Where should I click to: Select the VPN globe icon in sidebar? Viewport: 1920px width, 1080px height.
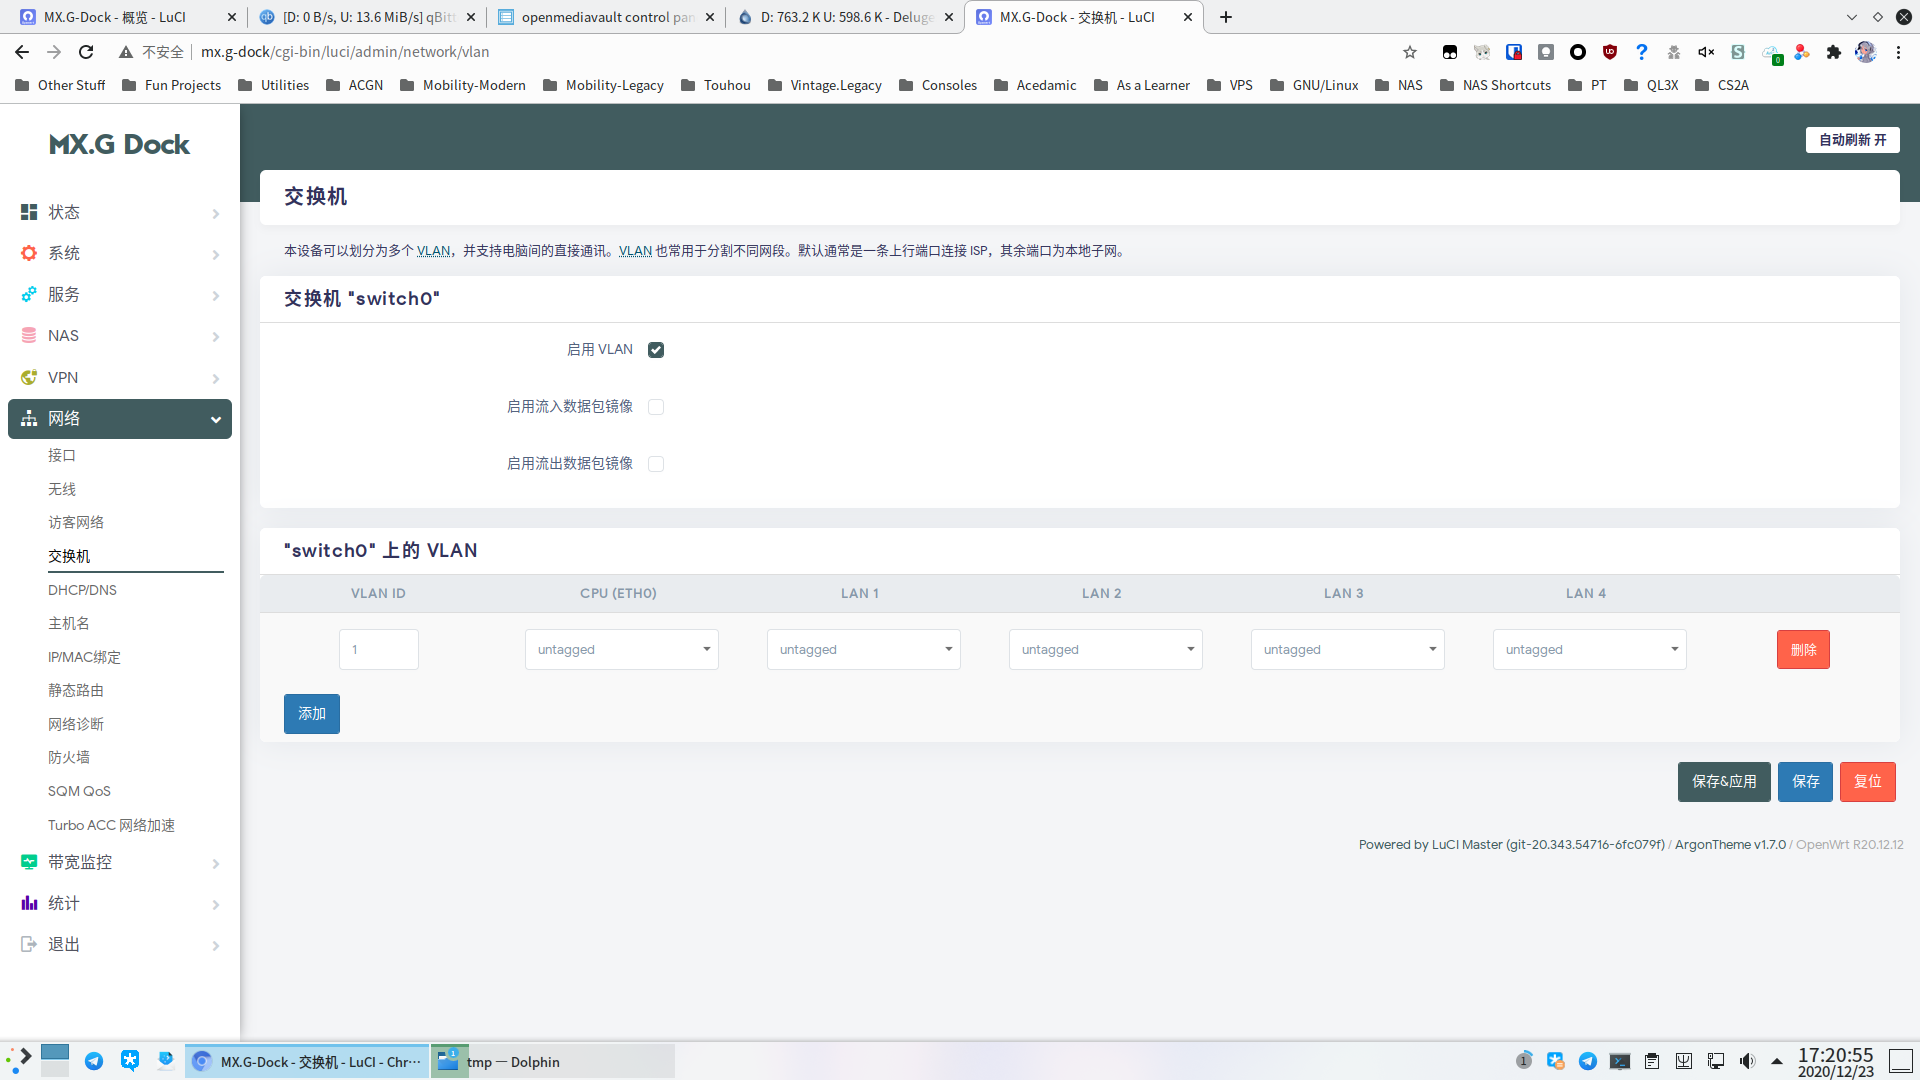click(x=28, y=377)
